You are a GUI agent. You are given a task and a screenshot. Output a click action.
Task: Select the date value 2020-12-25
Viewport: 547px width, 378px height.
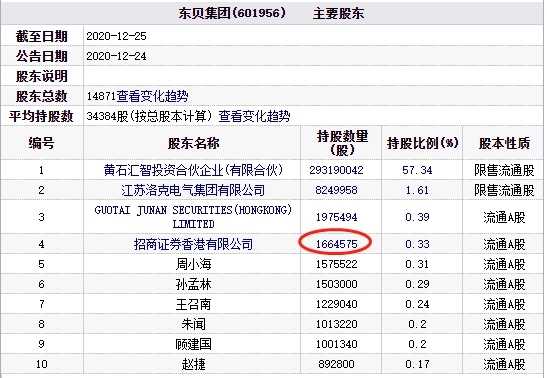[117, 36]
